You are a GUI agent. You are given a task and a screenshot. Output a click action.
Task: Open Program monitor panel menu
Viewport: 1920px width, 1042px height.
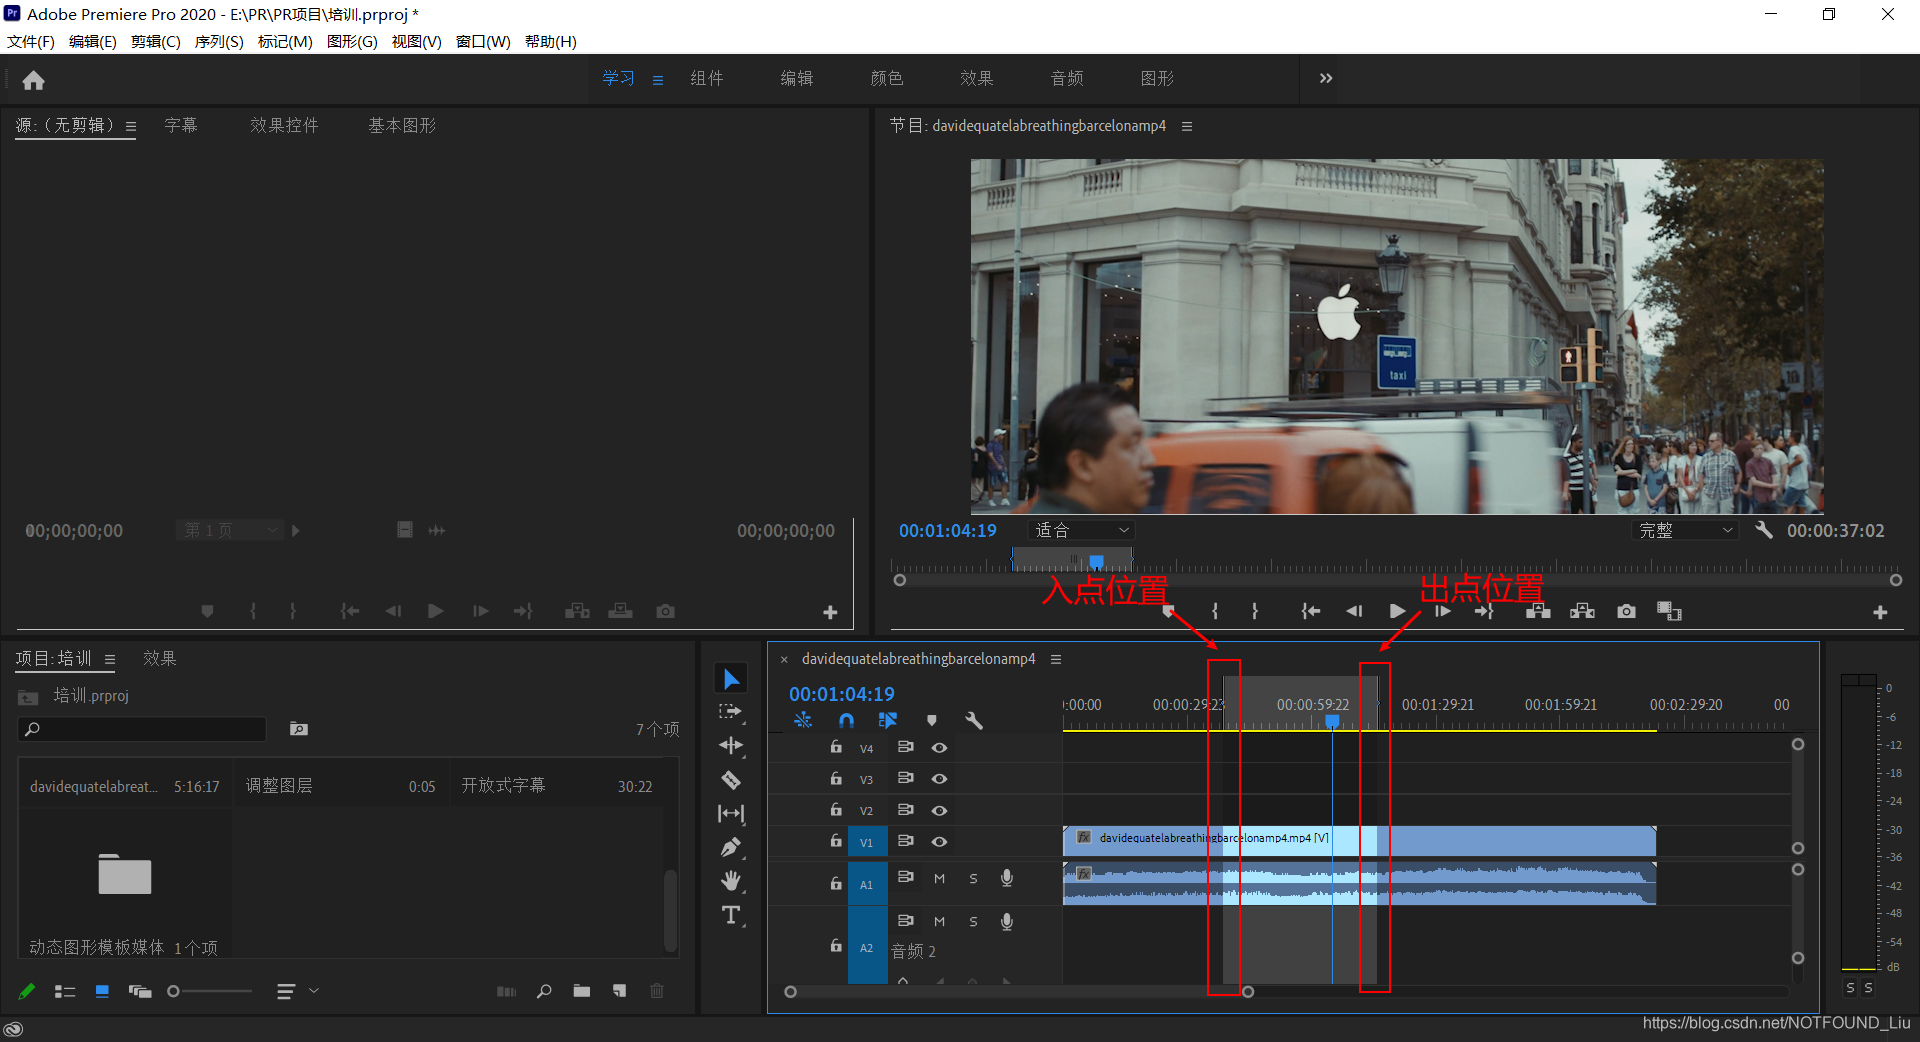pyautogui.click(x=1187, y=126)
